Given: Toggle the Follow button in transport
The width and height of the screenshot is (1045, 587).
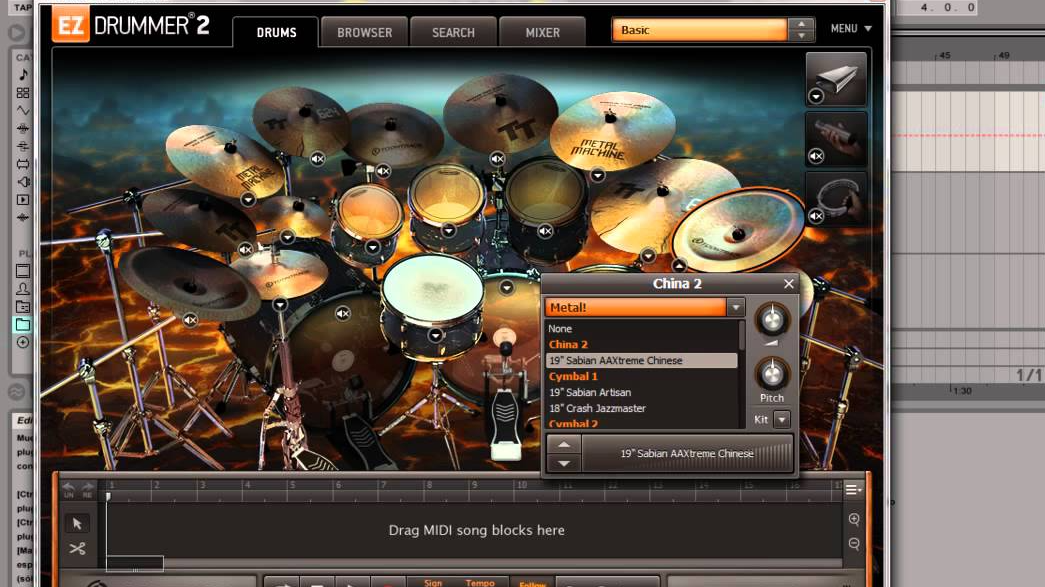Looking at the screenshot, I should [532, 583].
